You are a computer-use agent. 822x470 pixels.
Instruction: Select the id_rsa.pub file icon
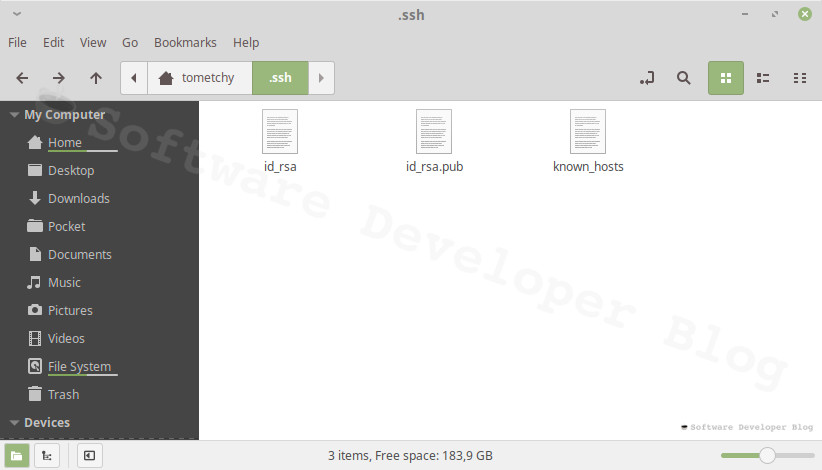(434, 132)
